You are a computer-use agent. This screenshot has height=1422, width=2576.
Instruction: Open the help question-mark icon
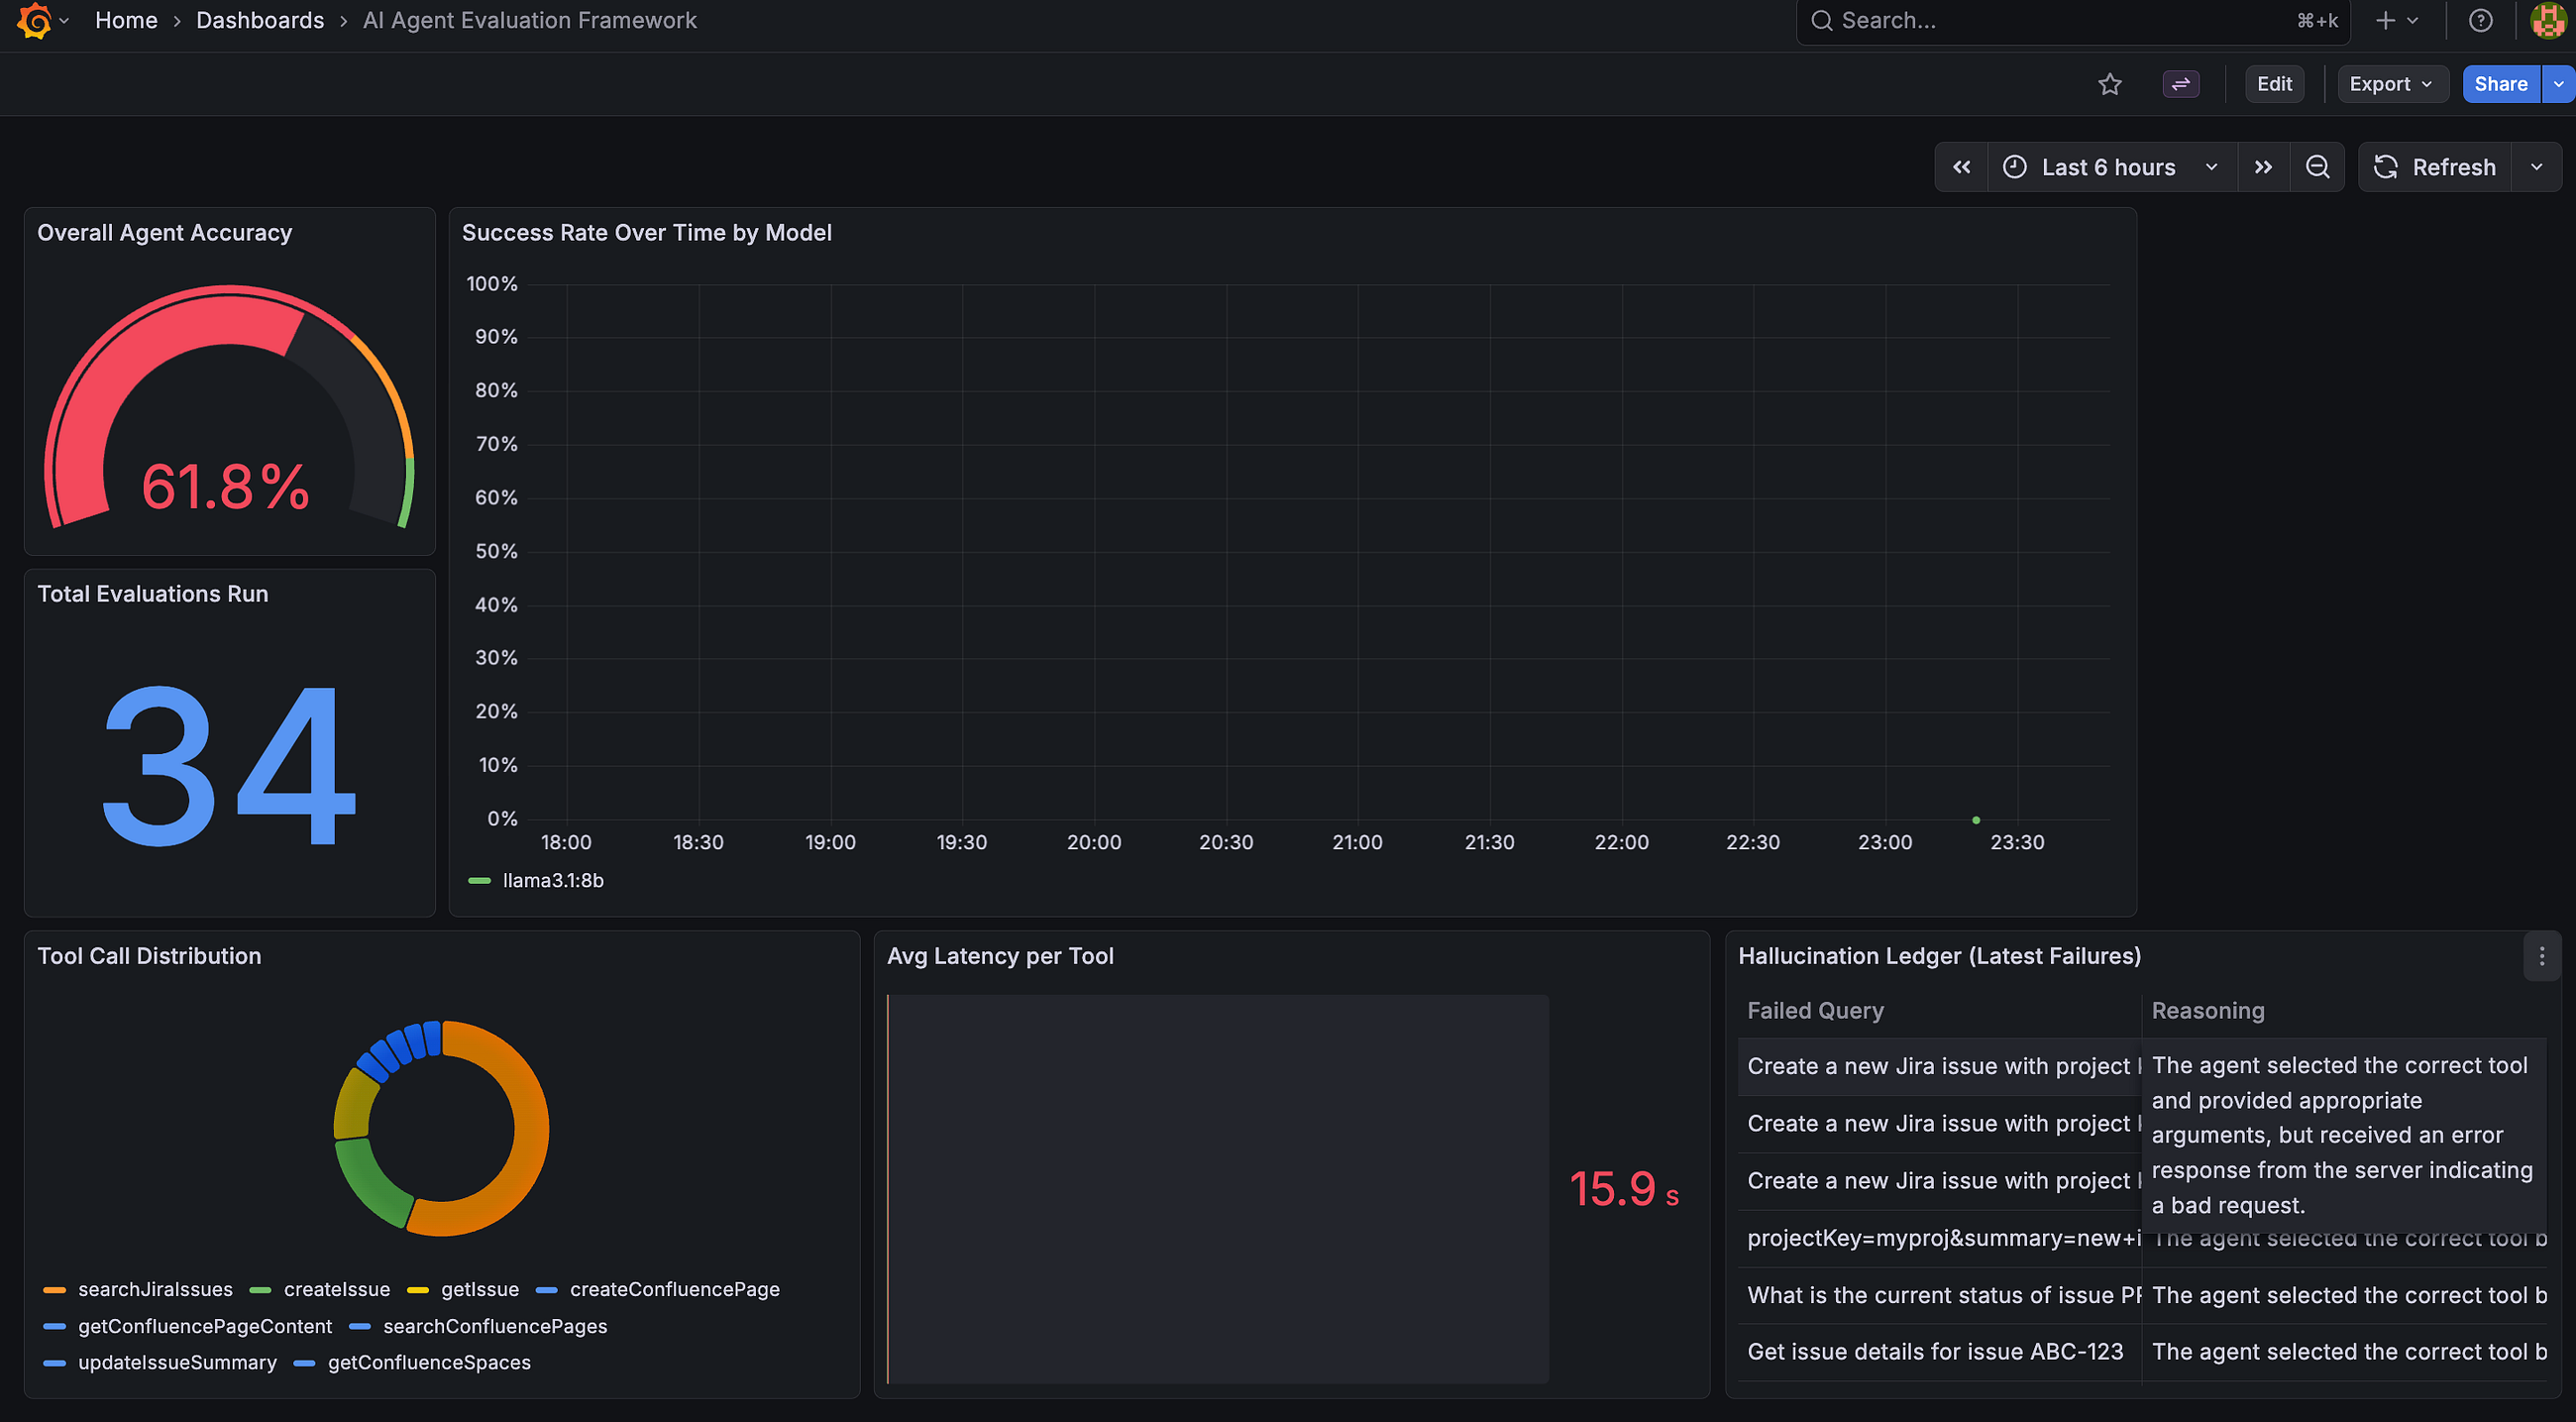click(2480, 20)
